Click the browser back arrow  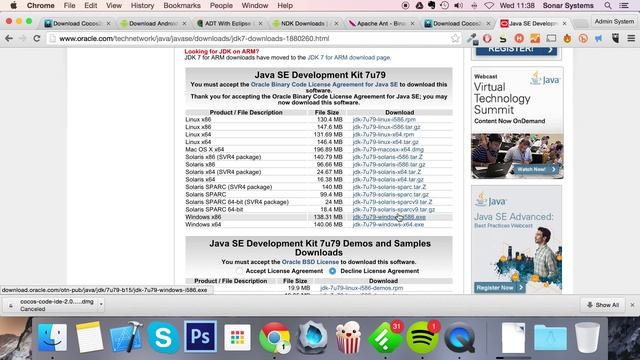coord(9,38)
